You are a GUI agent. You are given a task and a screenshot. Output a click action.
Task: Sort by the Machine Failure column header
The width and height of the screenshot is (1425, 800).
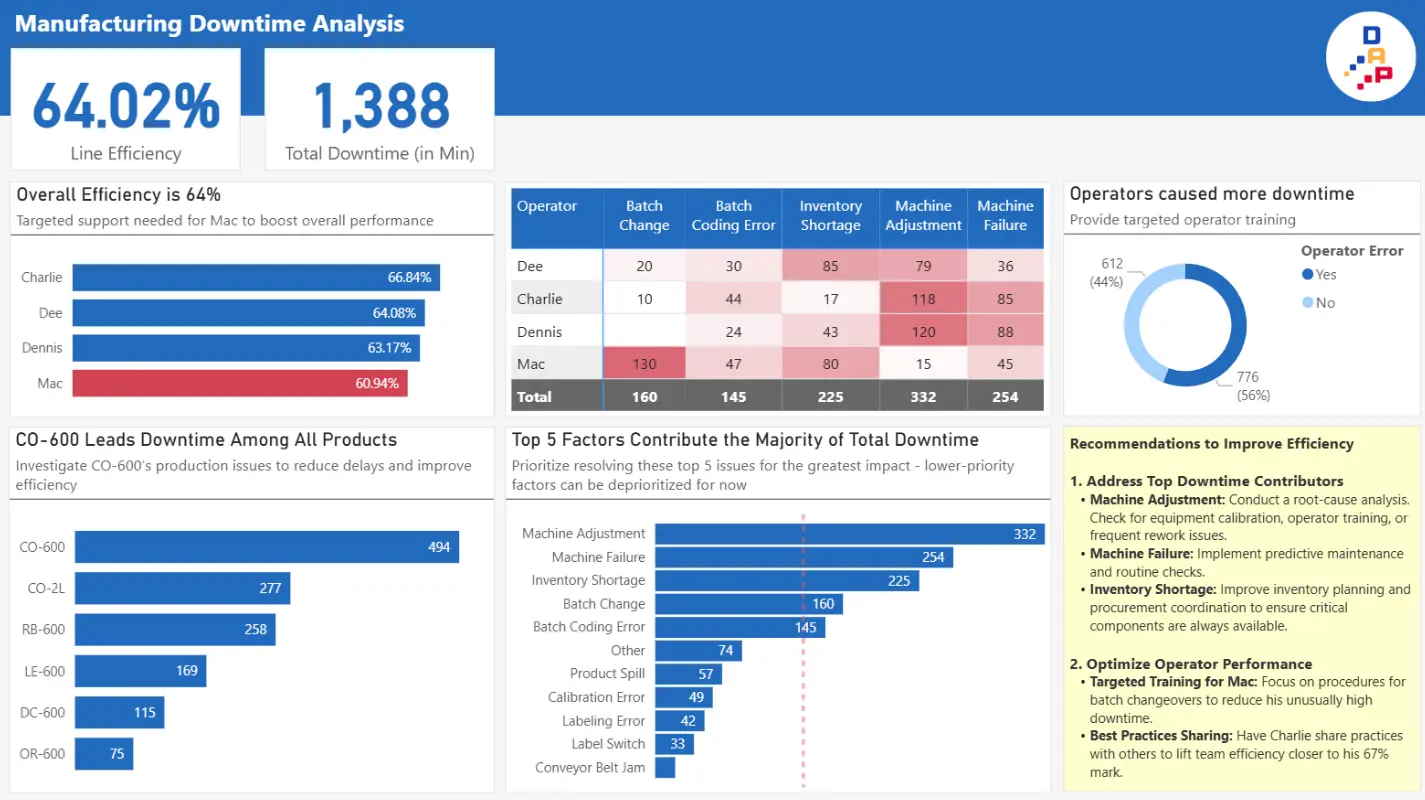point(1005,216)
